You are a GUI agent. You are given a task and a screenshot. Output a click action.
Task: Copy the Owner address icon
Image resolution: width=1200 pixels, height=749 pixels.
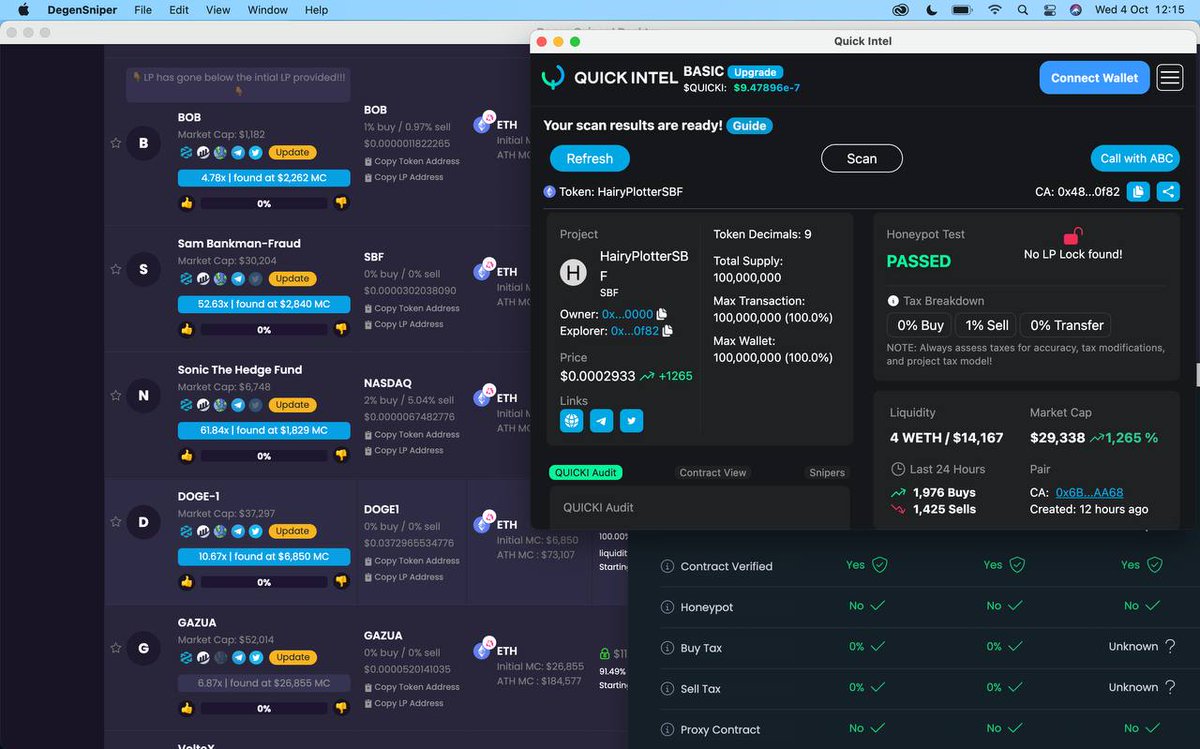pos(662,314)
